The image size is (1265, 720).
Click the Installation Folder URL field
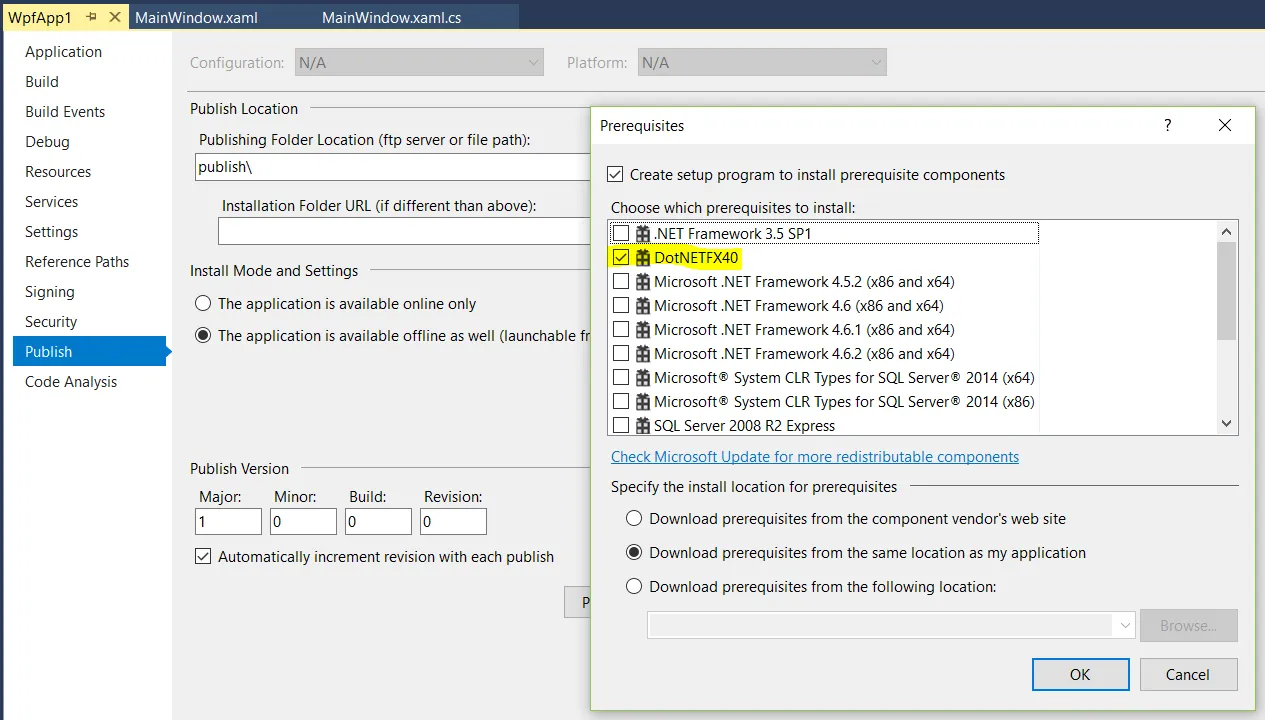pyautogui.click(x=405, y=232)
